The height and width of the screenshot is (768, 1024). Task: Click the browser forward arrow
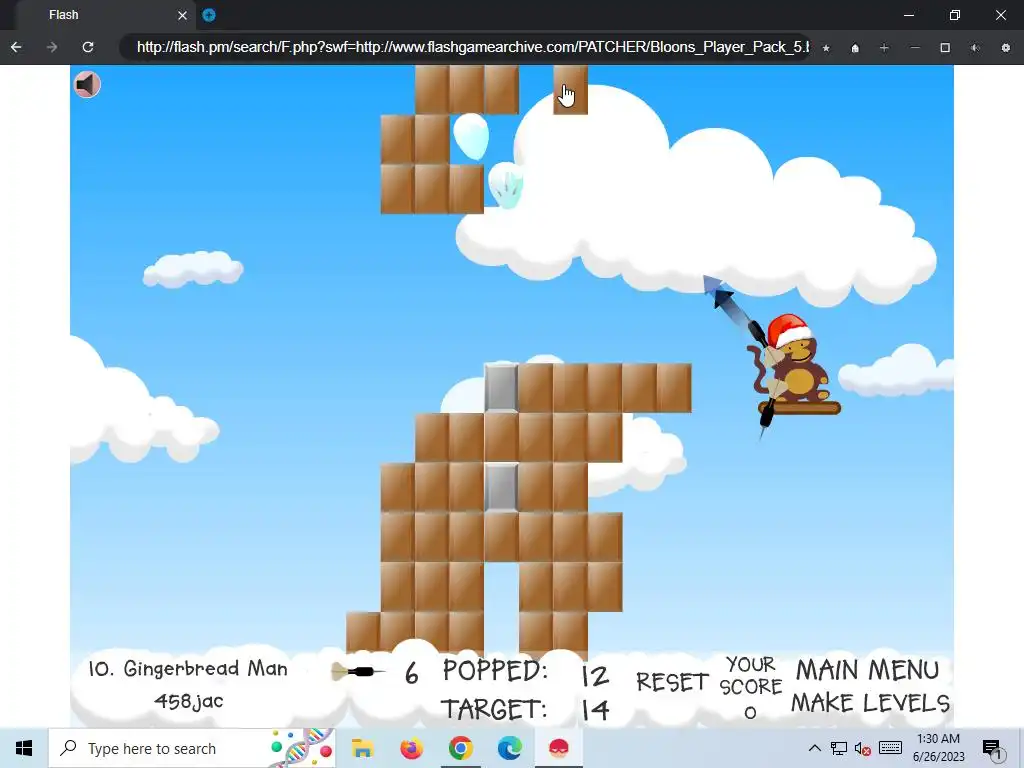(52, 47)
